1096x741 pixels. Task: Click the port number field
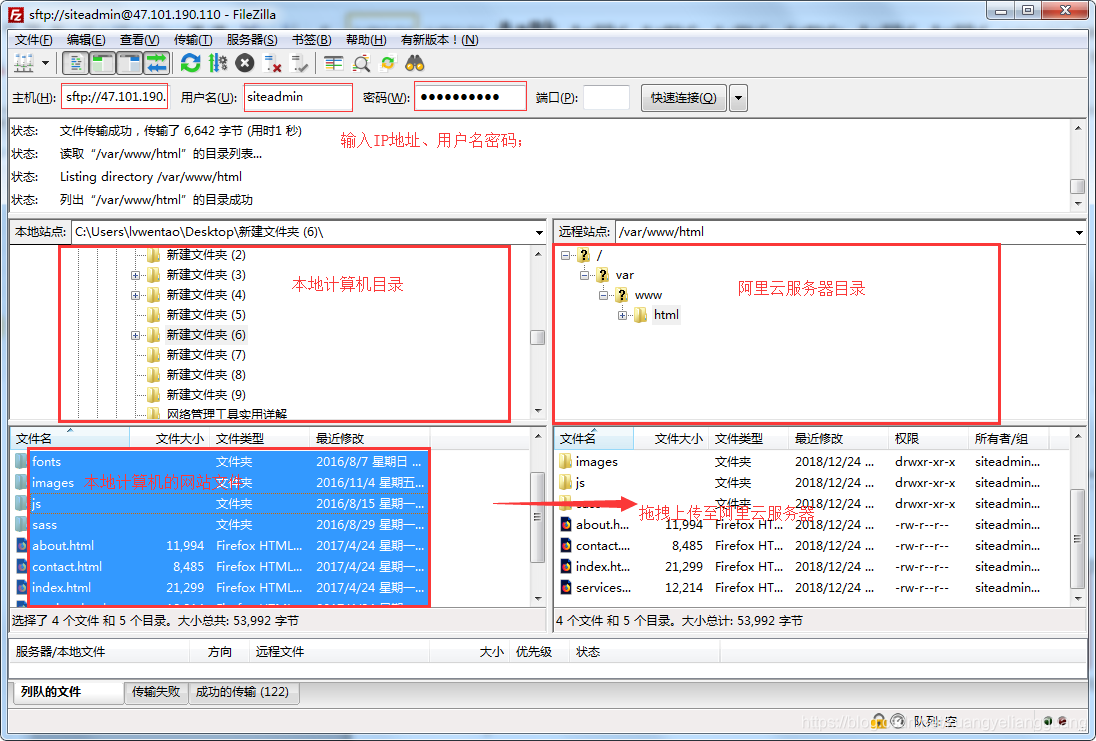pos(606,97)
